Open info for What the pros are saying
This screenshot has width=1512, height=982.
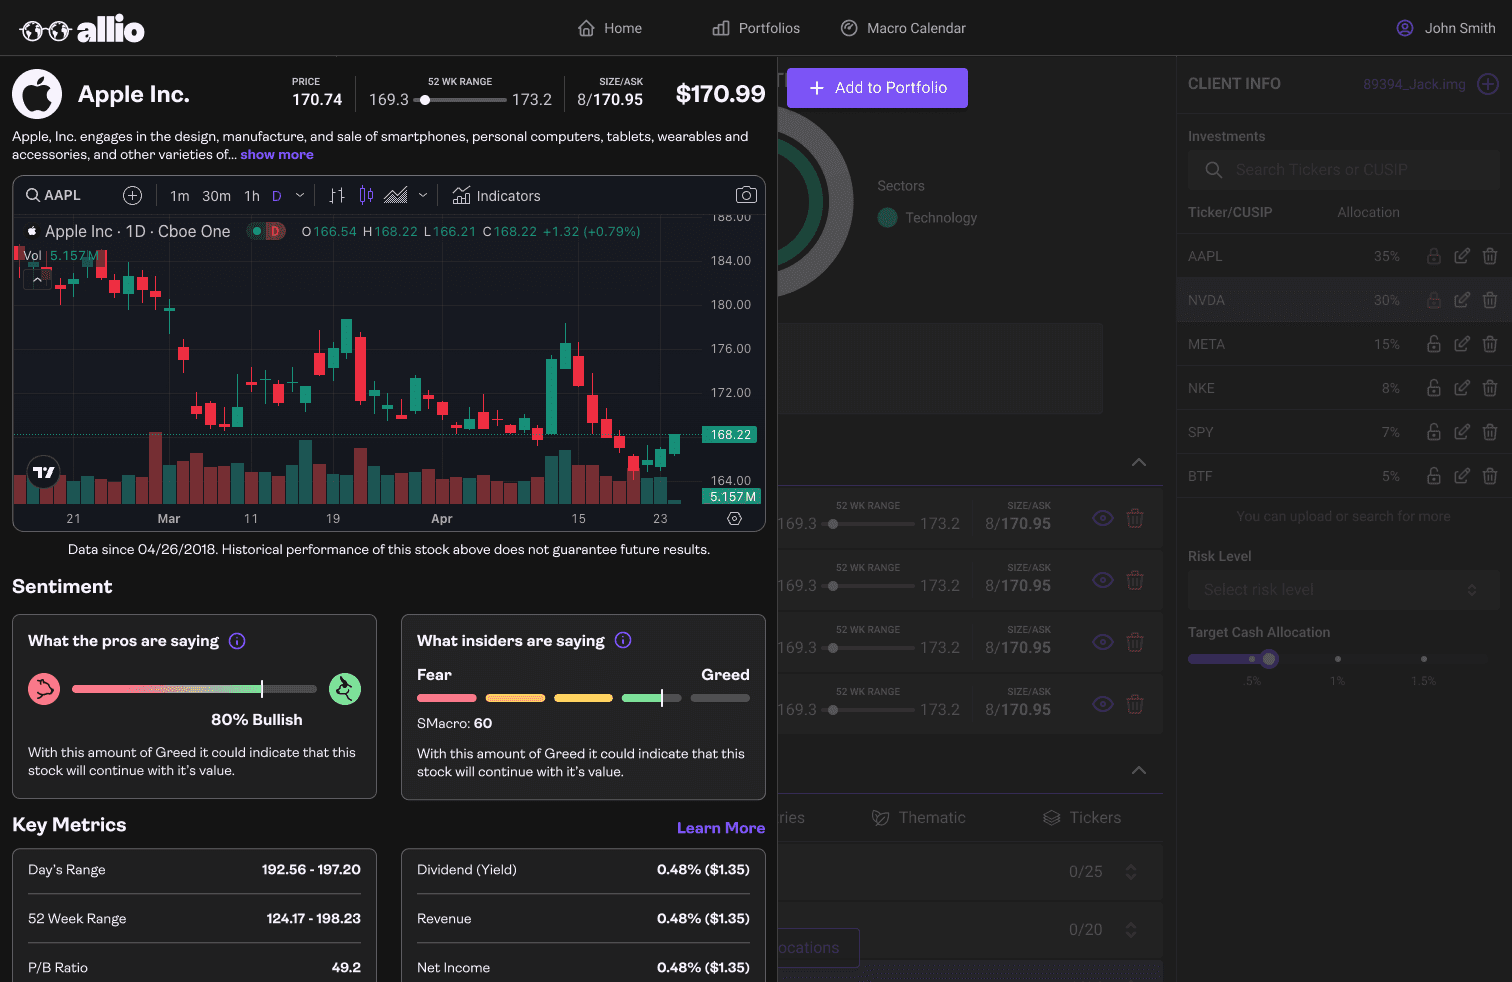237,641
